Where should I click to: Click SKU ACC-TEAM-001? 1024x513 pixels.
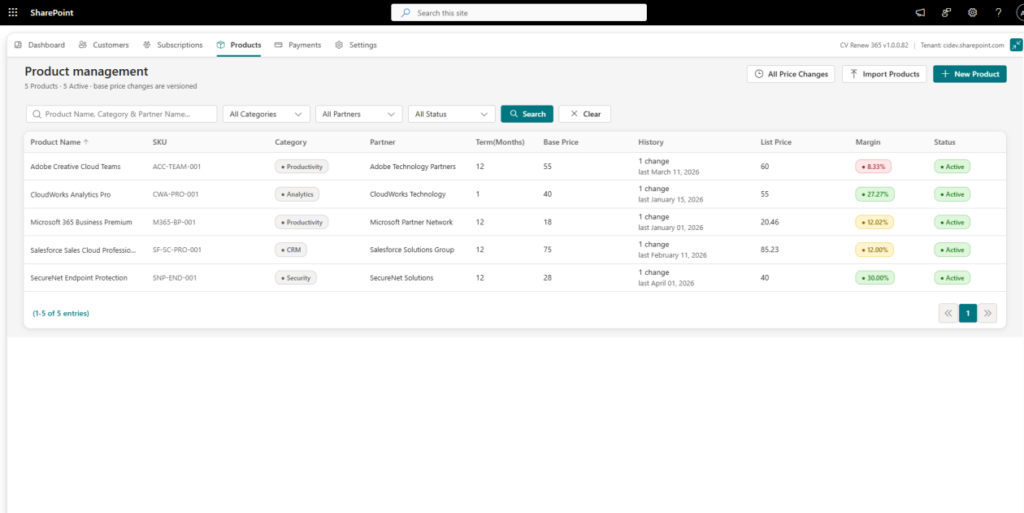pyautogui.click(x=177, y=166)
